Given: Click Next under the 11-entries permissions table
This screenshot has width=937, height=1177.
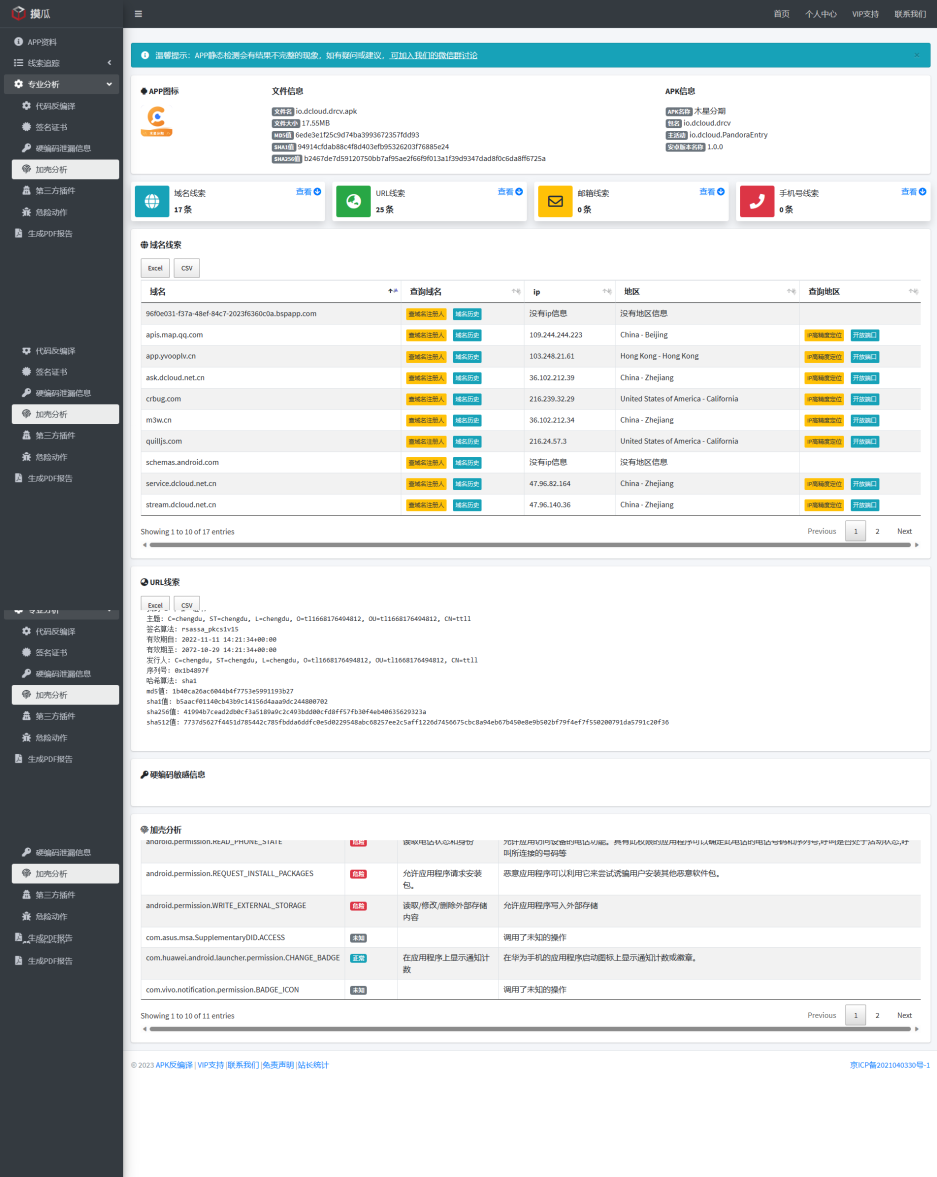Looking at the screenshot, I should (905, 1016).
